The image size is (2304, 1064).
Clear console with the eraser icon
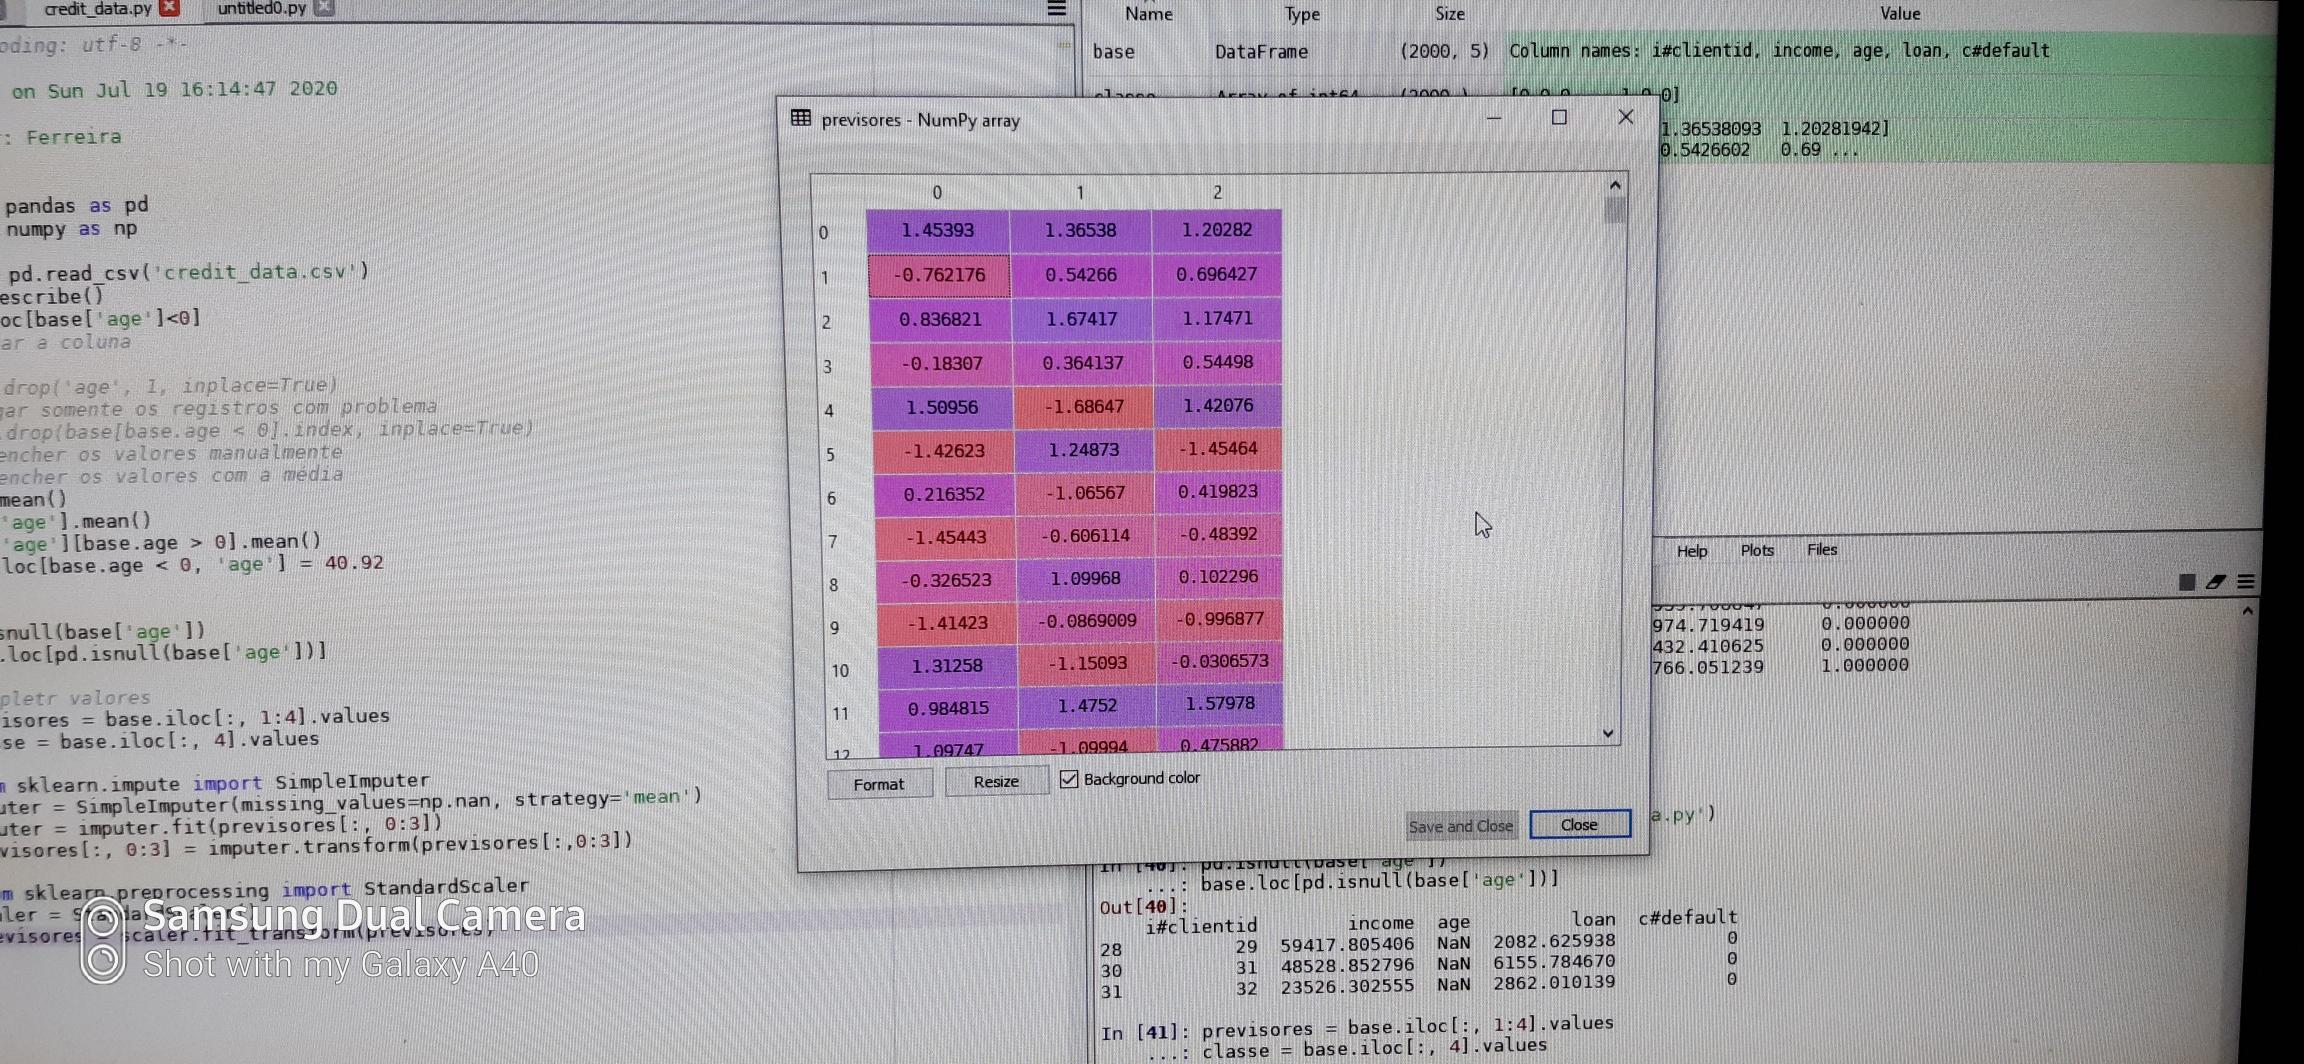tap(2216, 582)
